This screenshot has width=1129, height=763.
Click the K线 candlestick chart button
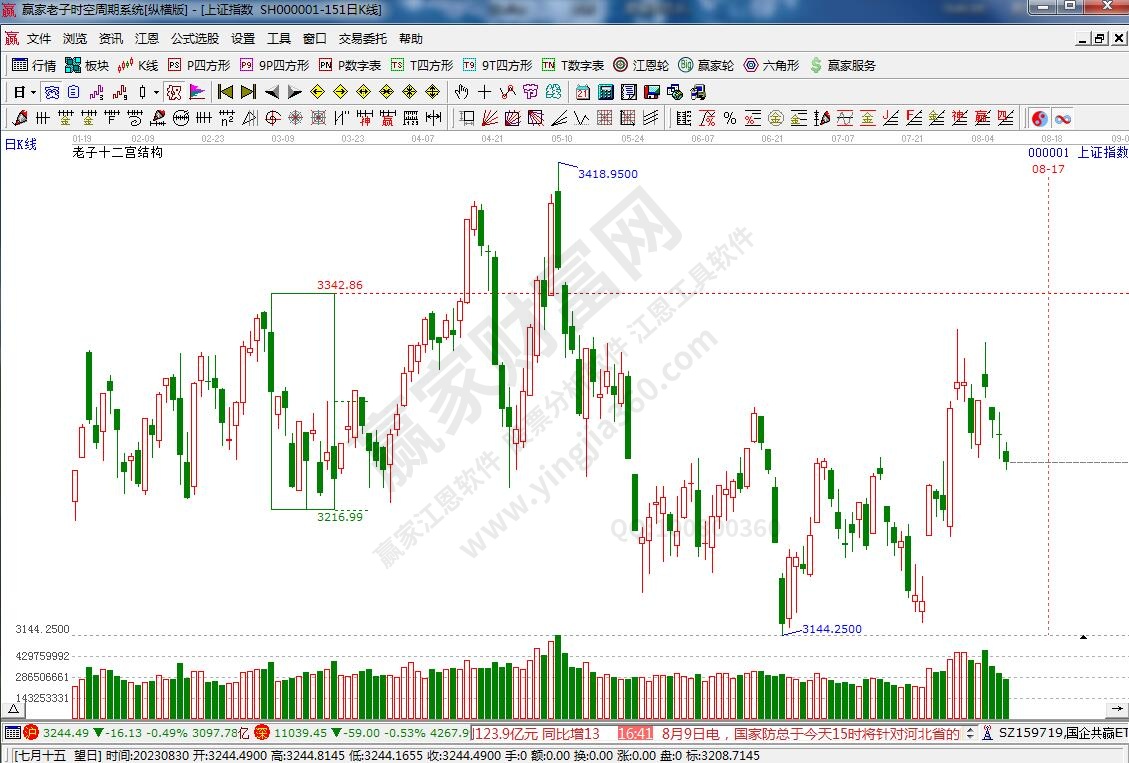point(138,65)
